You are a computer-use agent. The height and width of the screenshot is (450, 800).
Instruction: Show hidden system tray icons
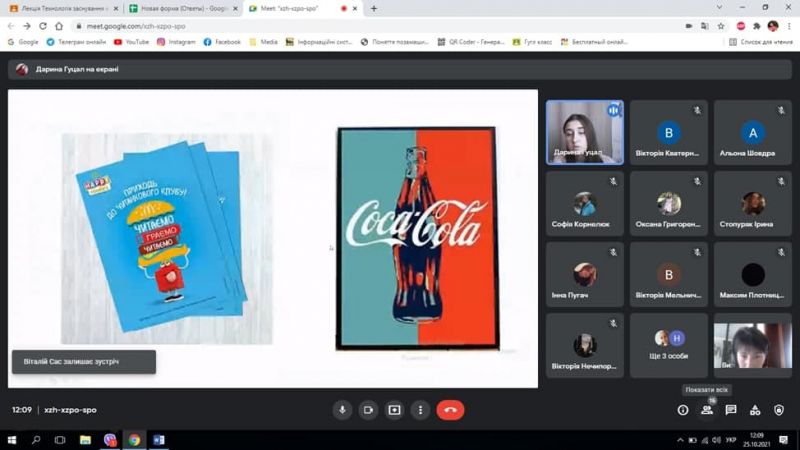[x=680, y=440]
